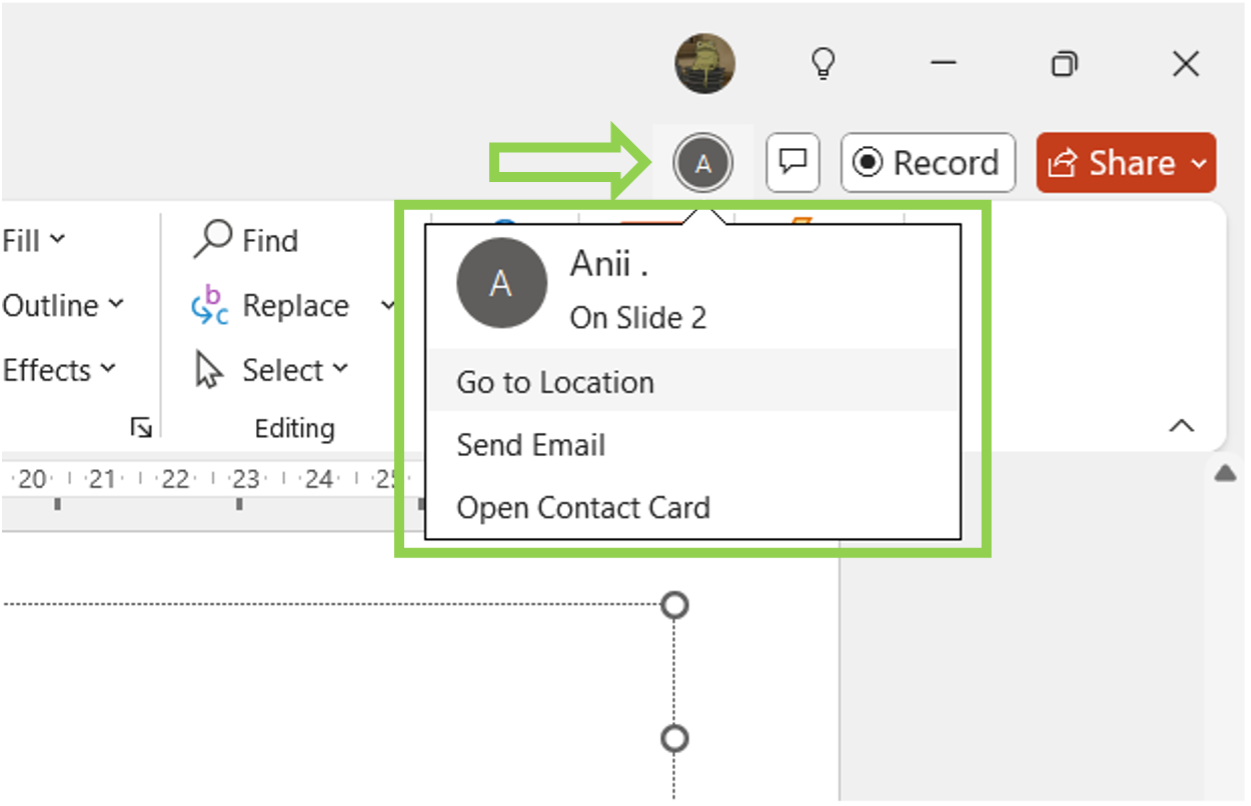The image size is (1251, 806).
Task: Collapse the ribbon with the chevron
Action: tap(1181, 424)
